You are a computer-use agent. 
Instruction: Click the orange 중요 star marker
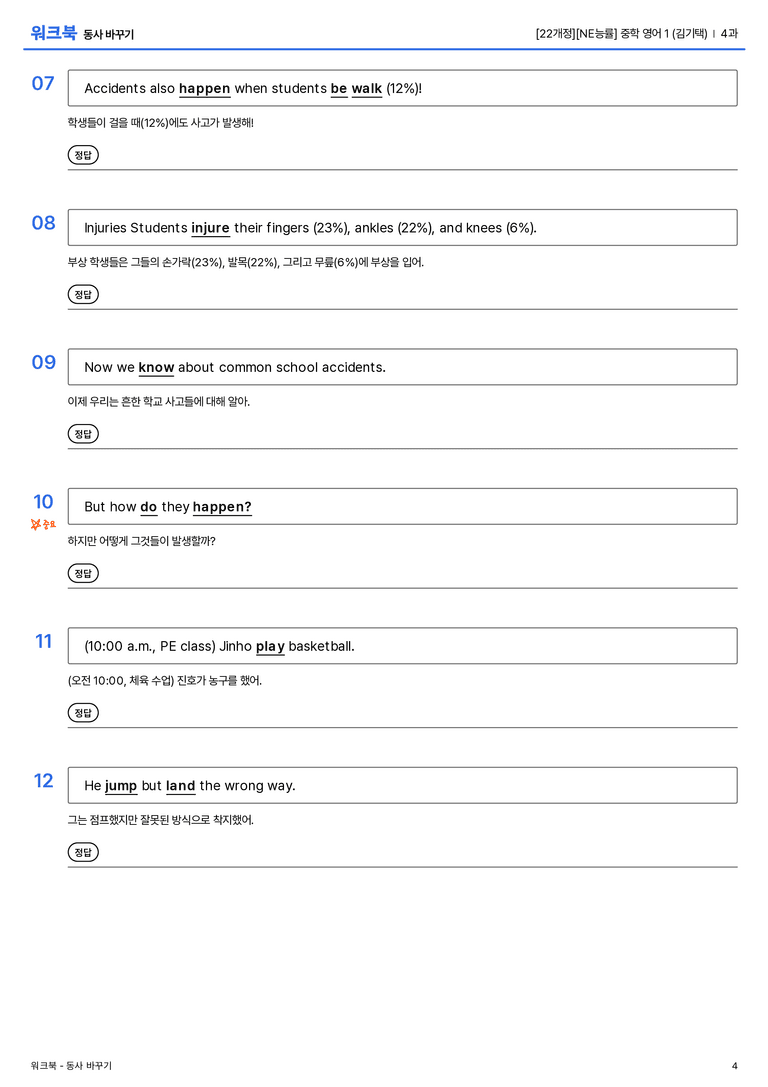click(x=43, y=524)
